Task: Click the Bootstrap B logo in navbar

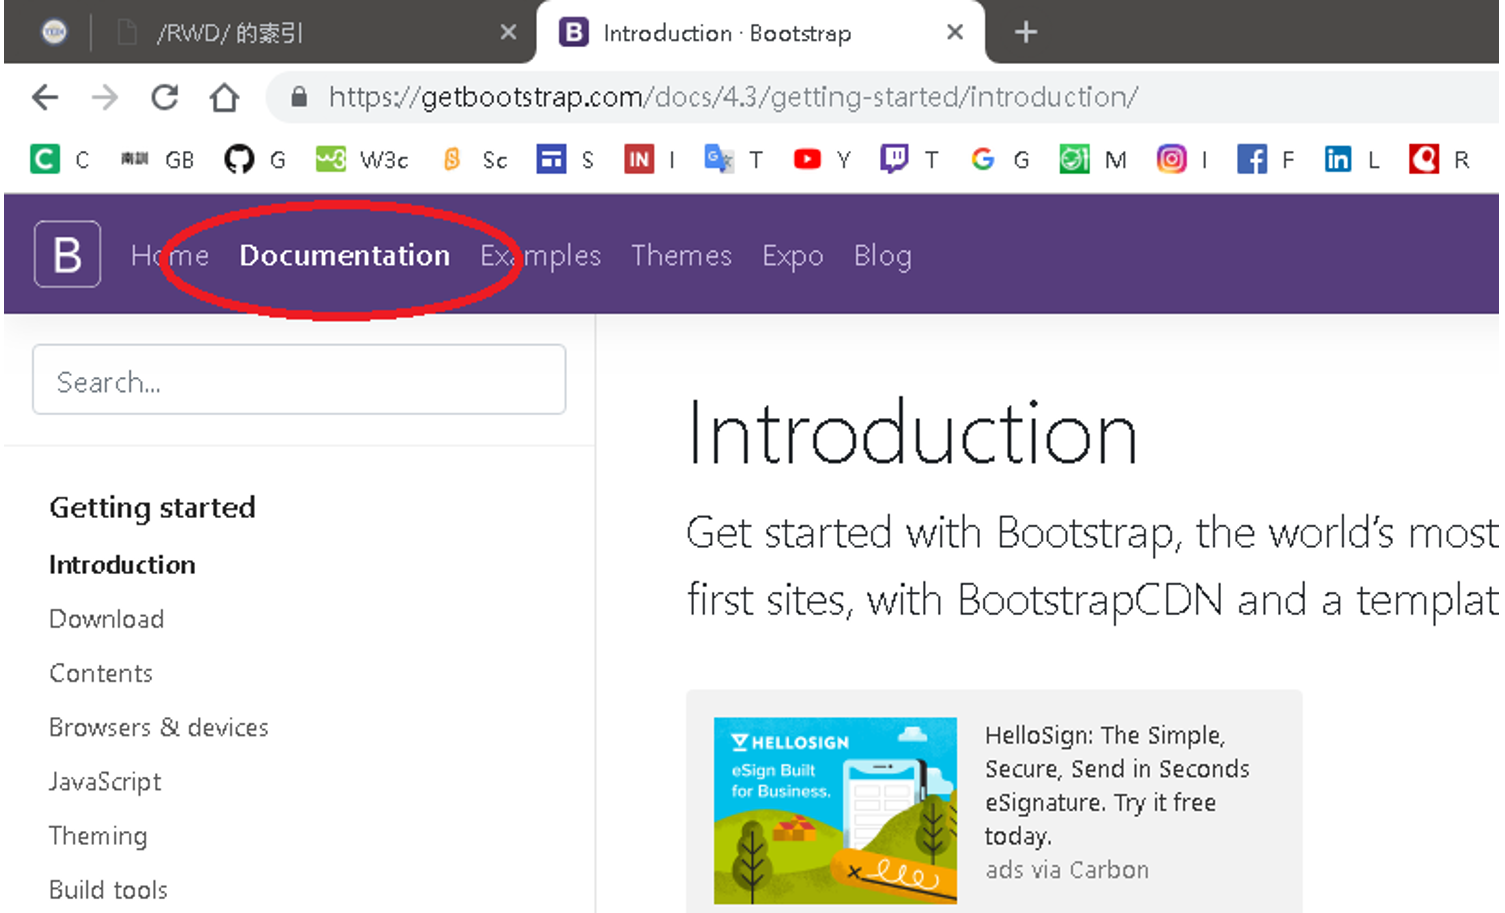Action: pos(67,254)
